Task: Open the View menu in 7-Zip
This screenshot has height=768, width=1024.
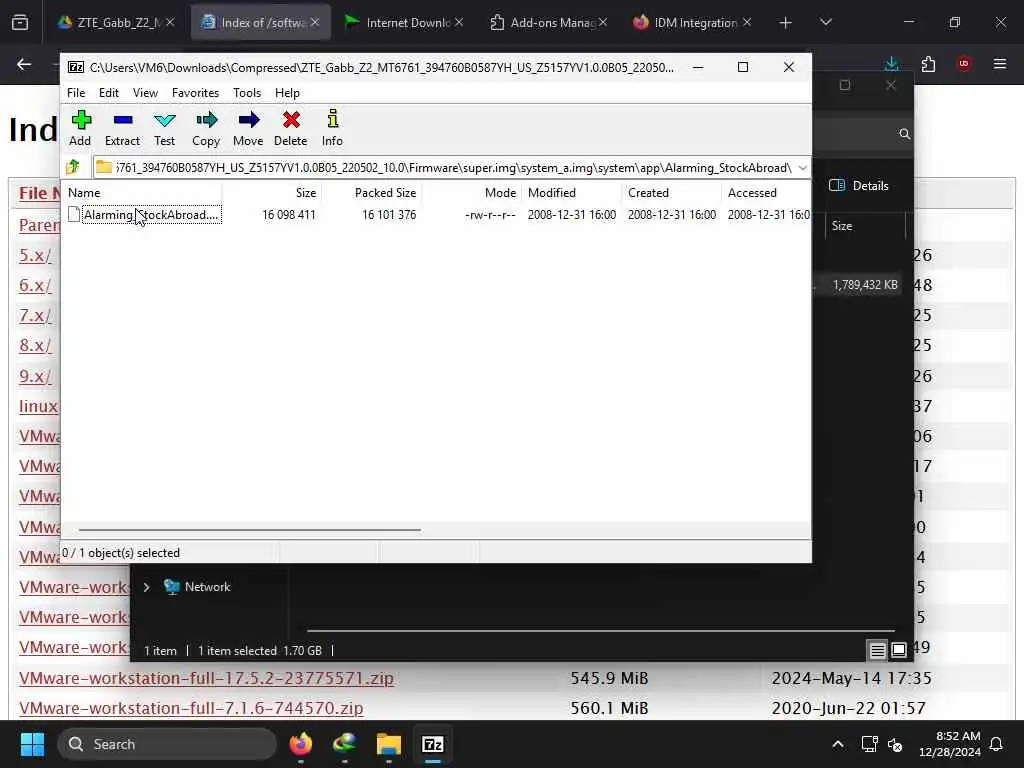Action: 145,93
